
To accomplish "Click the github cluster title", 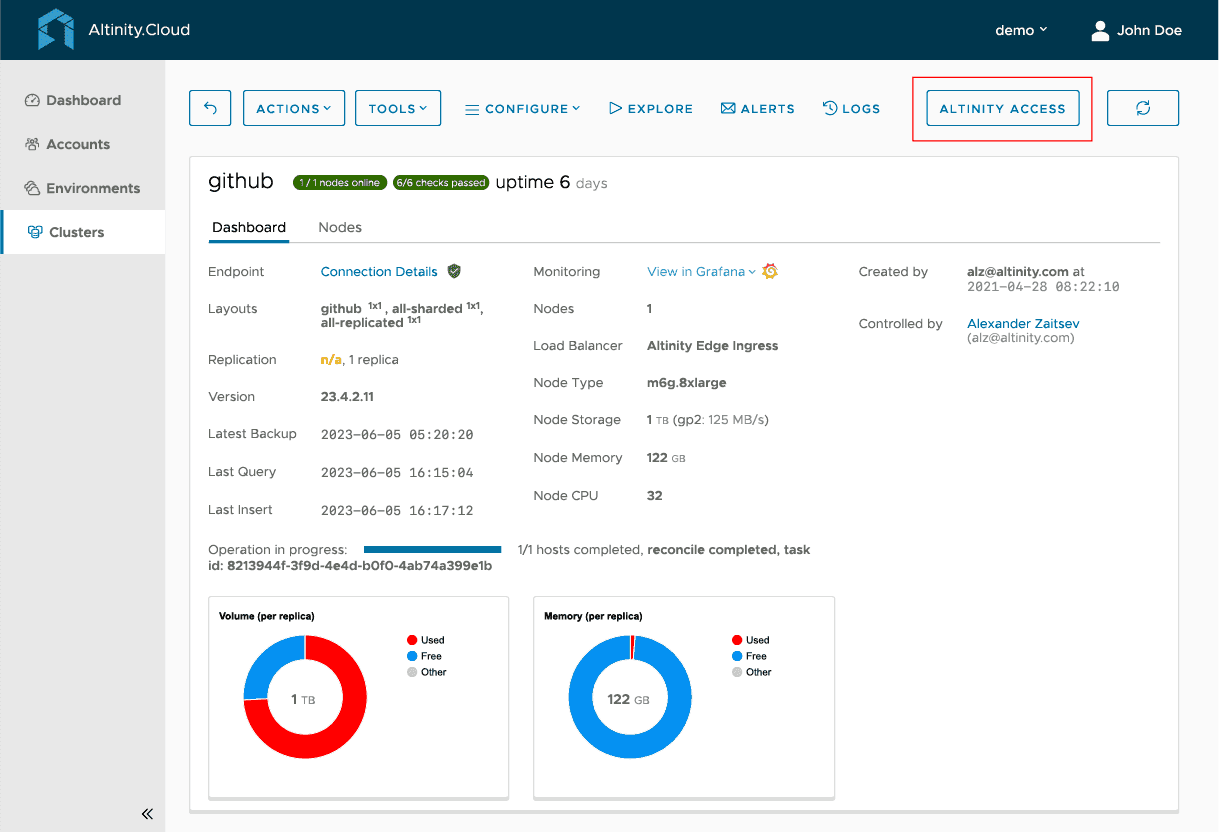I will [241, 182].
